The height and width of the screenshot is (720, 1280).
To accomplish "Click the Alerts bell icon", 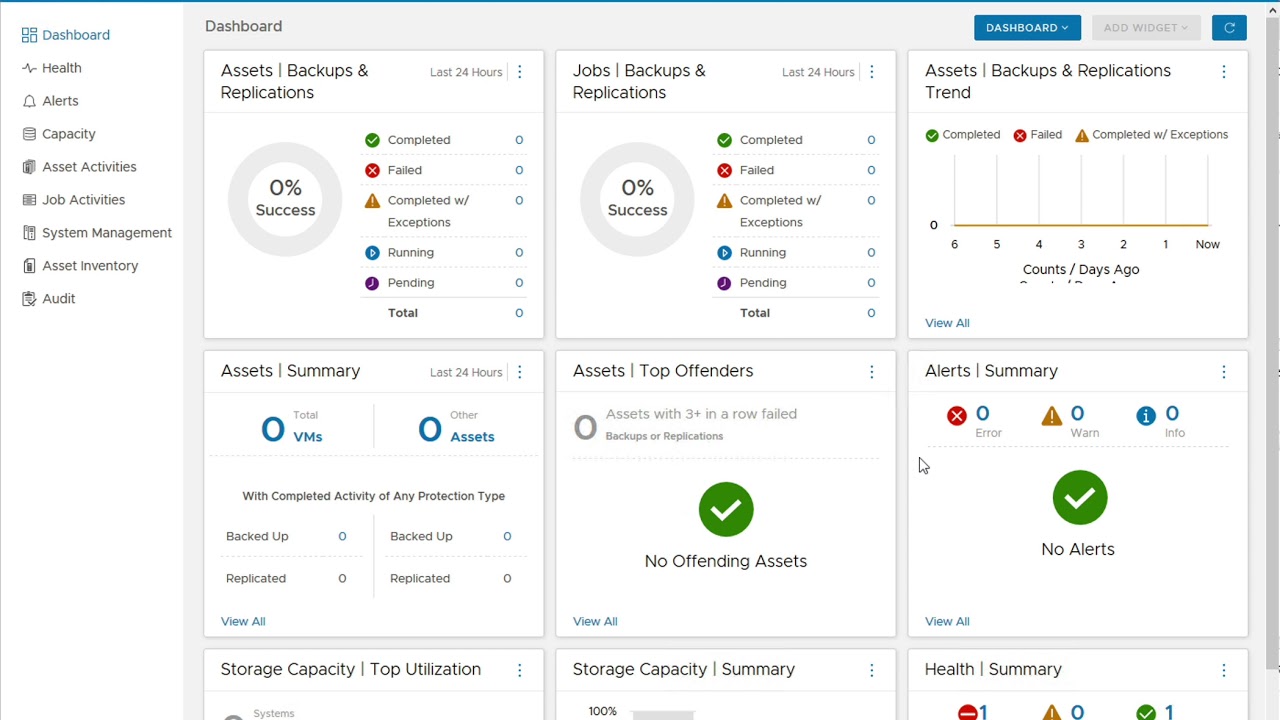I will pos(29,101).
